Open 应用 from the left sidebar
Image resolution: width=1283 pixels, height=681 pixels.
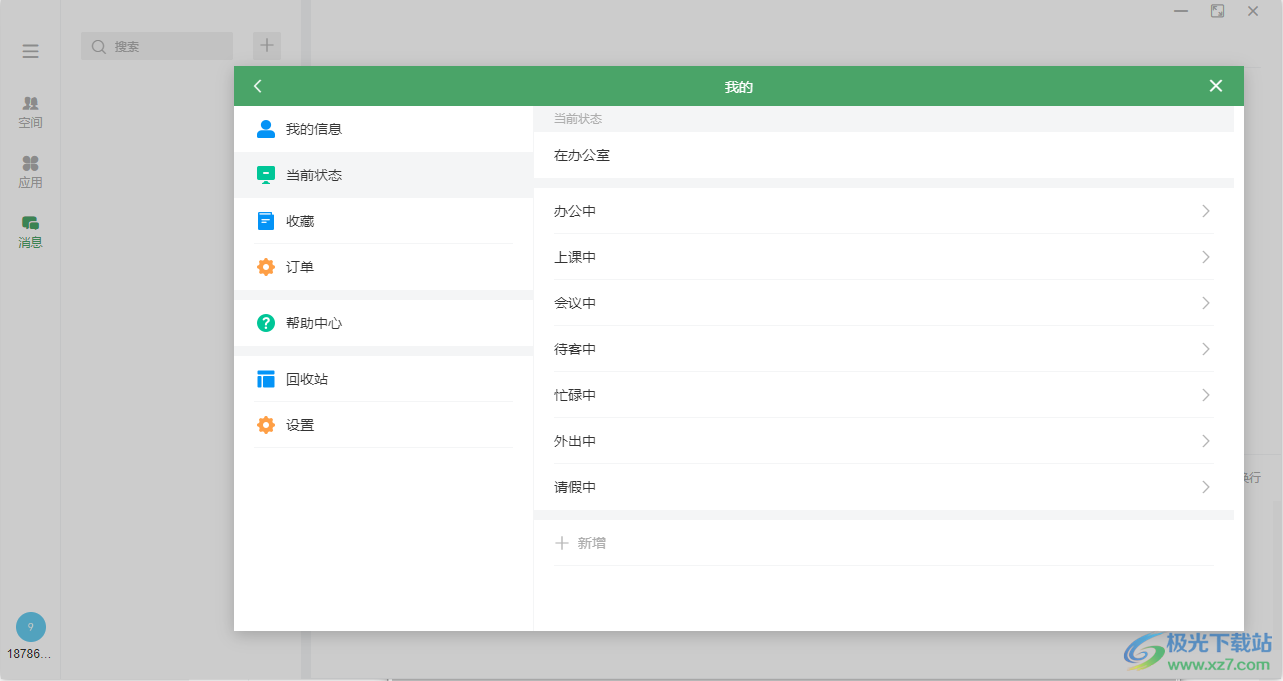click(30, 170)
